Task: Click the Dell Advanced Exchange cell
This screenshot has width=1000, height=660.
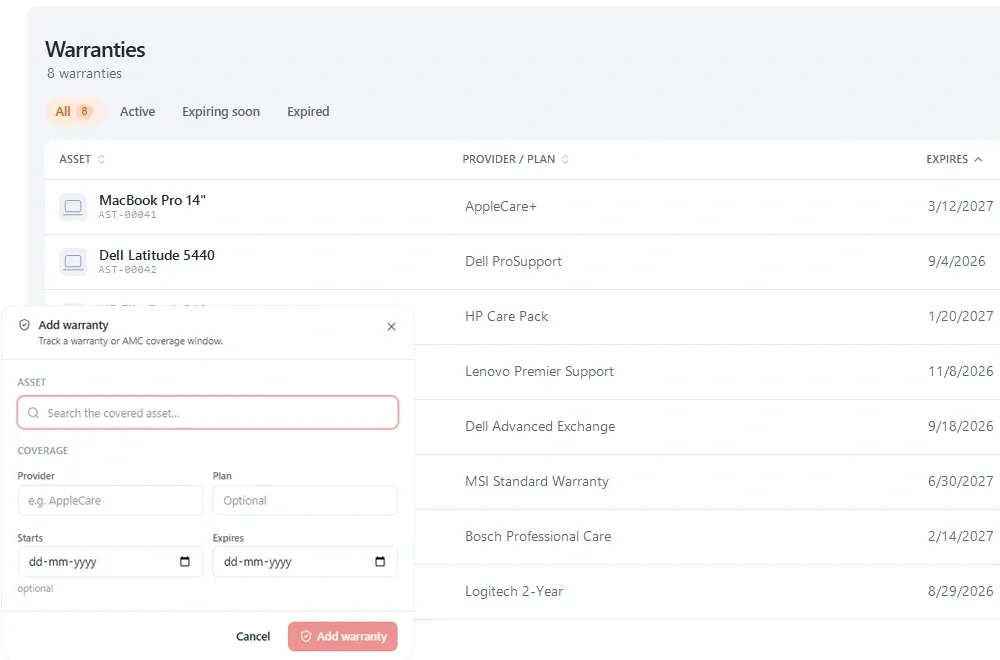Action: 540,426
